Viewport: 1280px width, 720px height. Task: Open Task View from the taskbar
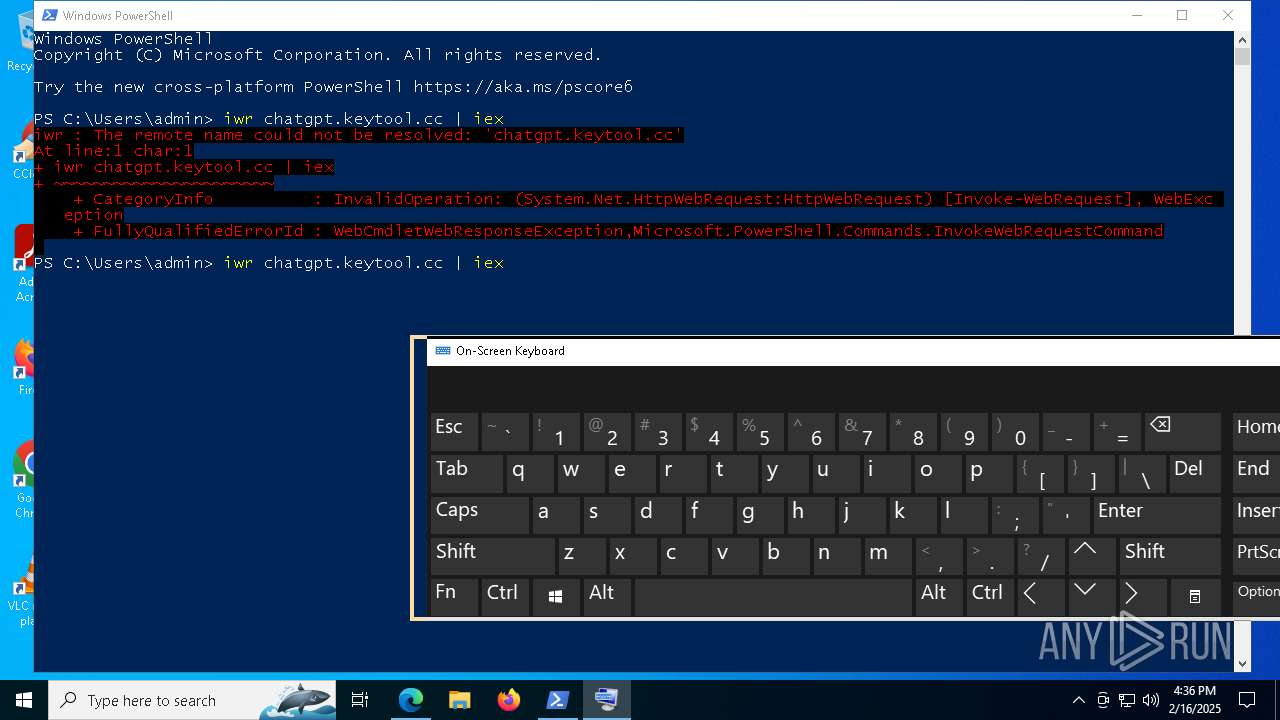pyautogui.click(x=360, y=700)
